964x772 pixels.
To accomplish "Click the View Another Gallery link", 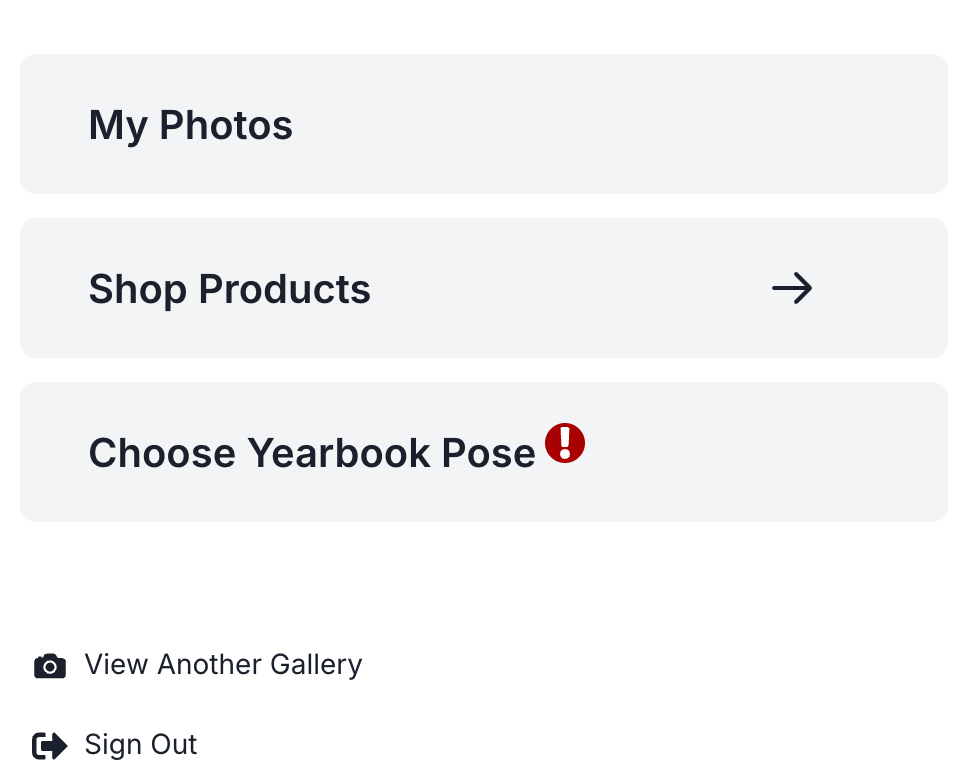I will point(222,665).
